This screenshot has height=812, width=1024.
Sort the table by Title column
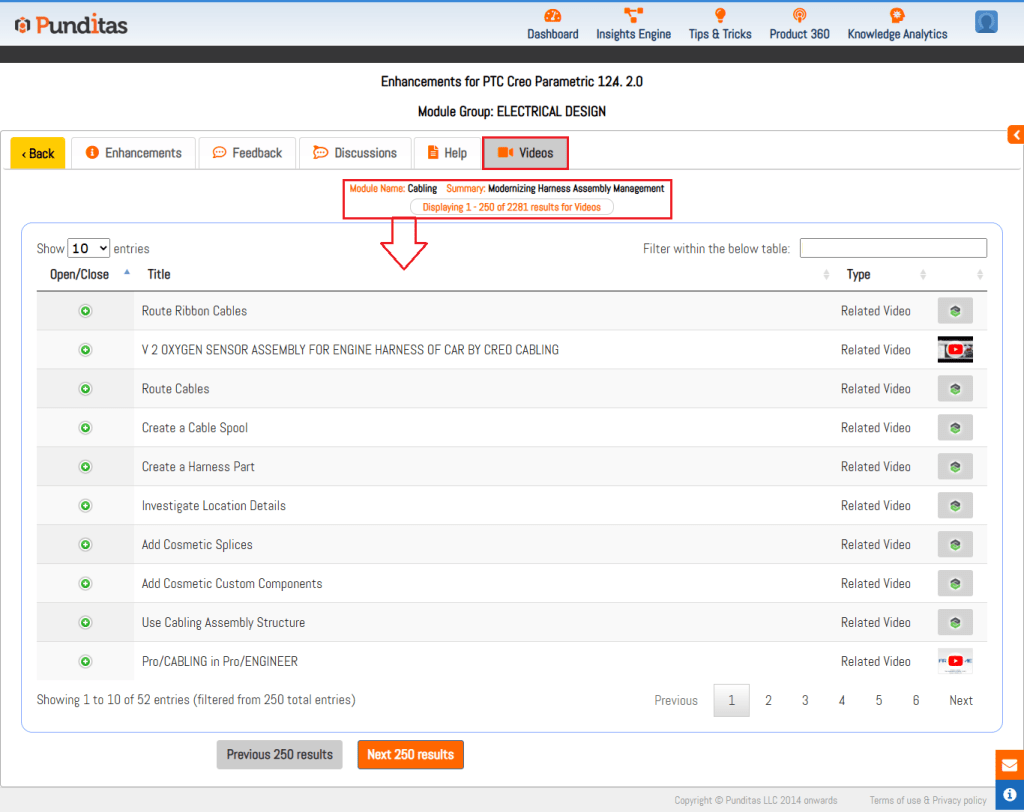pos(160,274)
